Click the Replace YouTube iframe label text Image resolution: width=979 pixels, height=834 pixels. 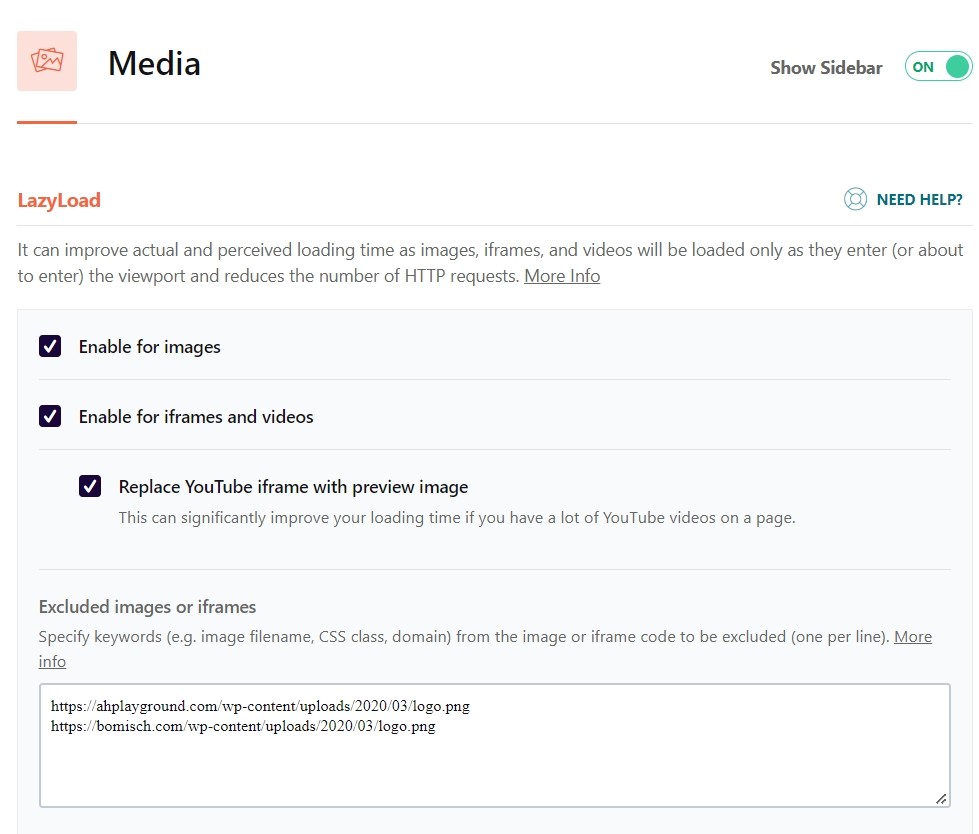(293, 487)
